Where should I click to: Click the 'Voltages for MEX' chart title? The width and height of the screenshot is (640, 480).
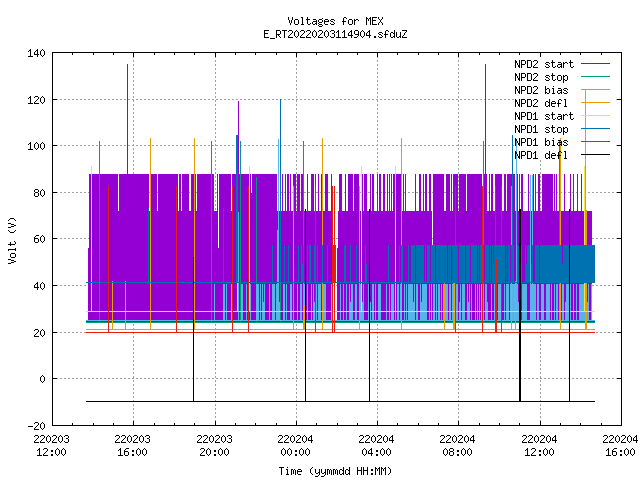335,21
